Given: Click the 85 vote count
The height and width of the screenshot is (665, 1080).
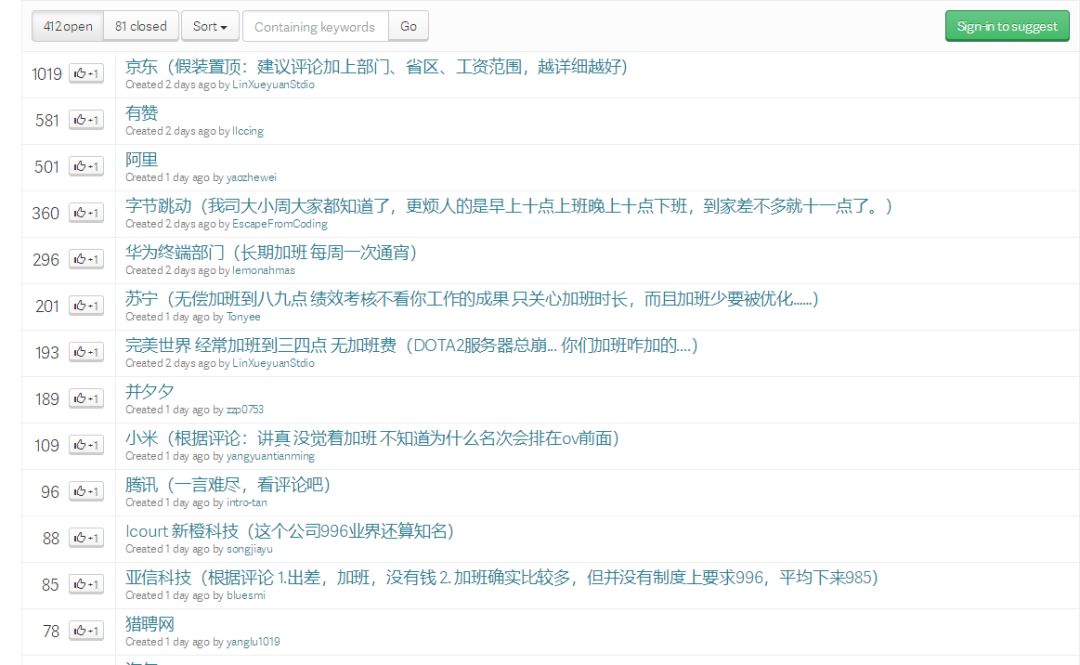Looking at the screenshot, I should [50, 585].
